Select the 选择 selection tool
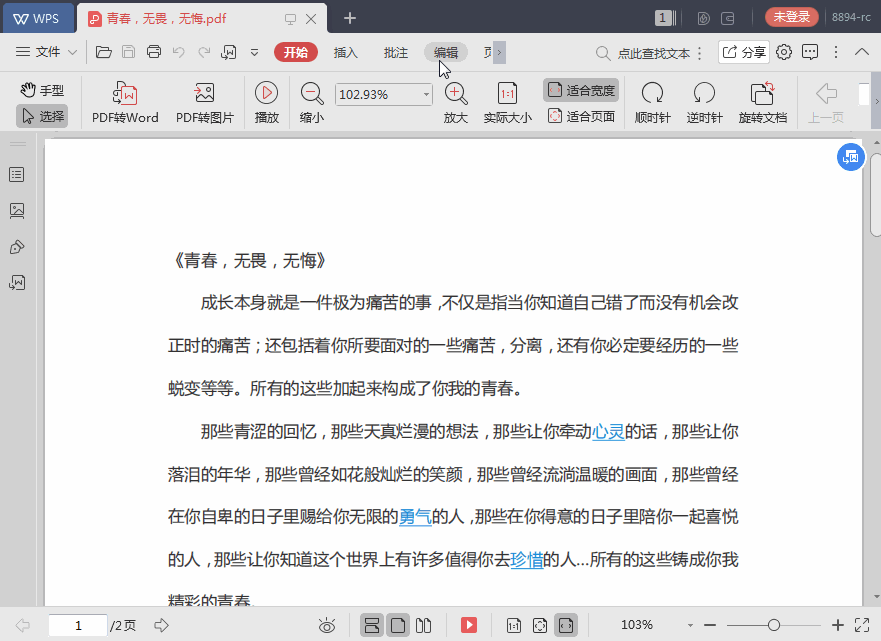The image size is (881, 641). (x=42, y=116)
